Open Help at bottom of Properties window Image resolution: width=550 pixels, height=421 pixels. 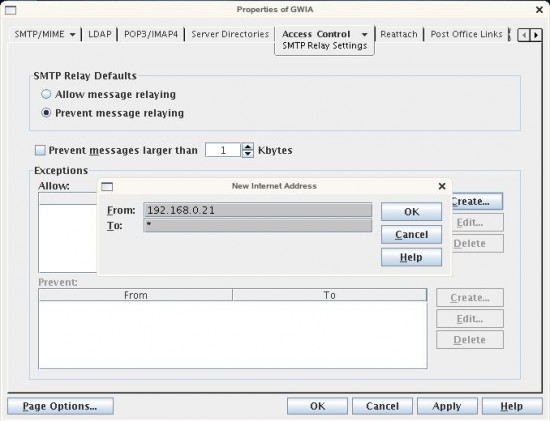[512, 406]
